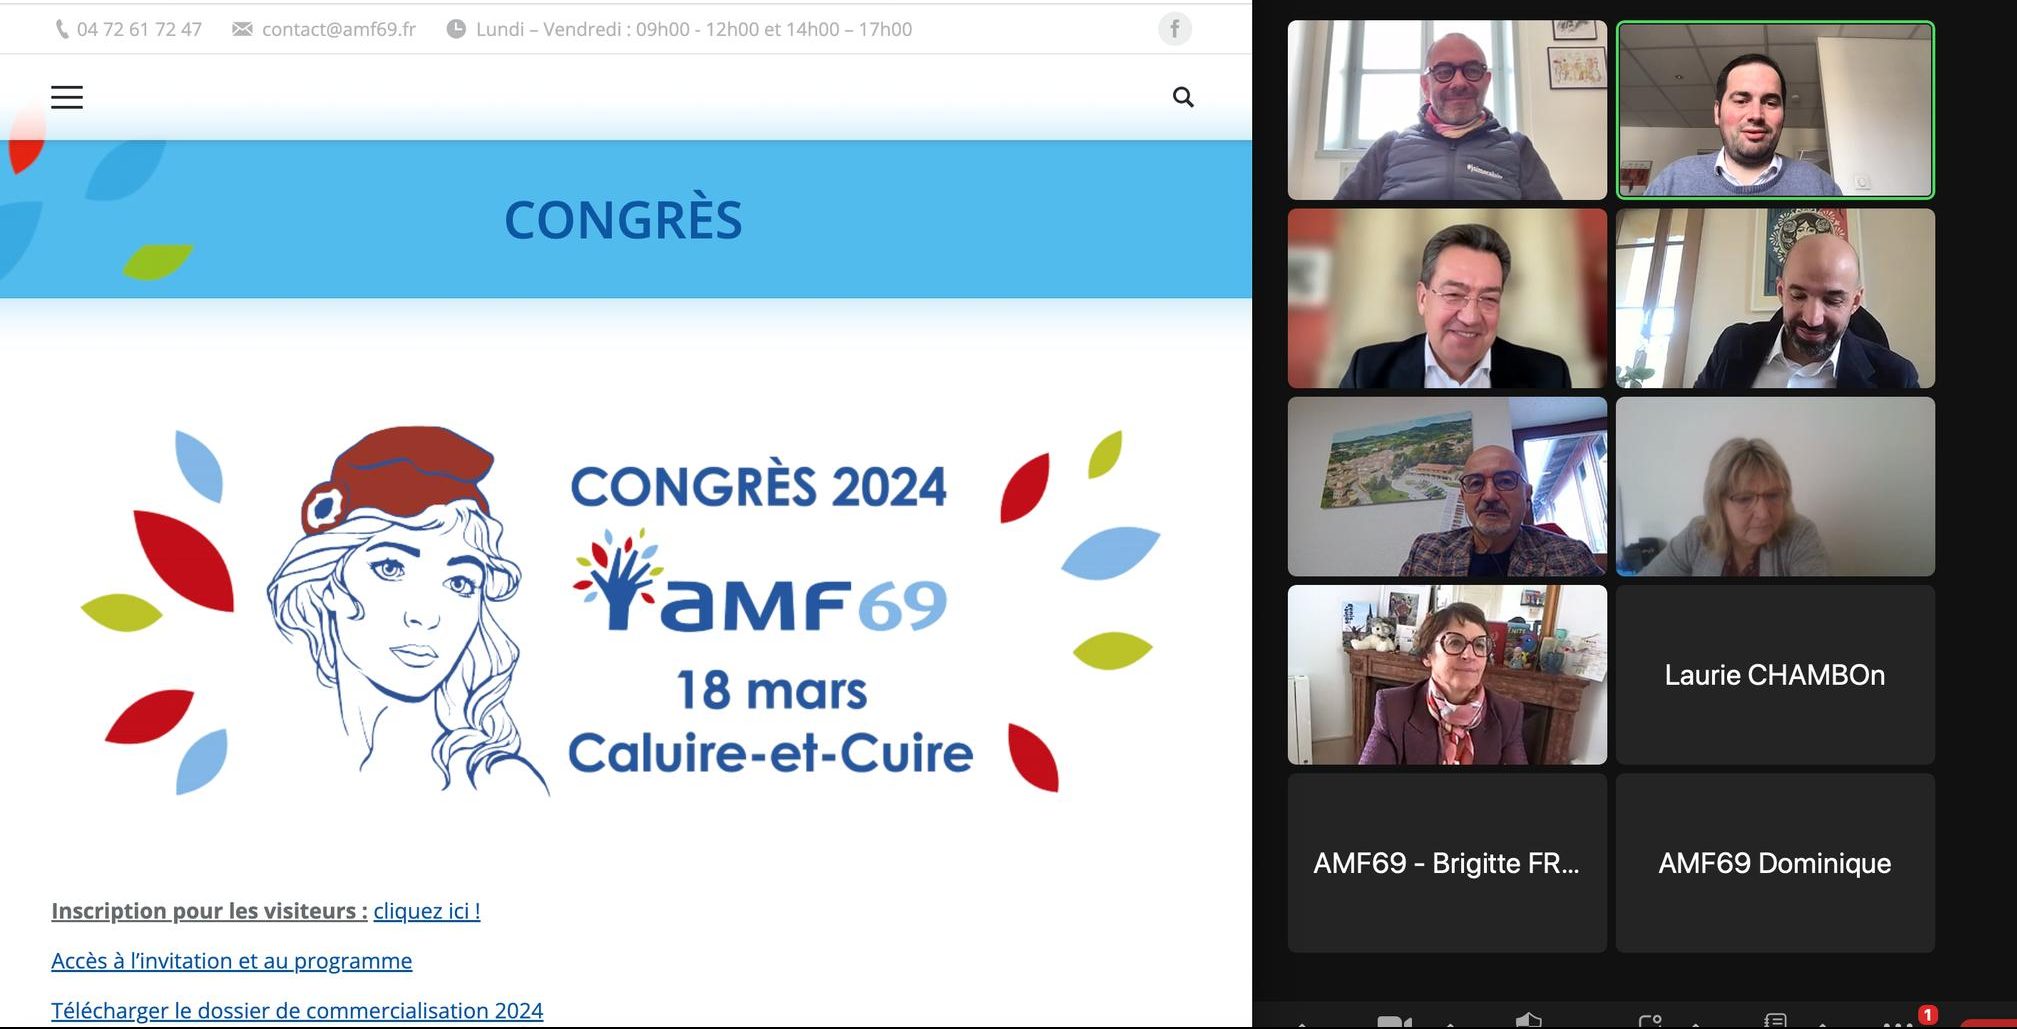Click the Congrès 2024 AMF69 banner image
Image resolution: width=2017 pixels, height=1029 pixels.
tap(620, 611)
